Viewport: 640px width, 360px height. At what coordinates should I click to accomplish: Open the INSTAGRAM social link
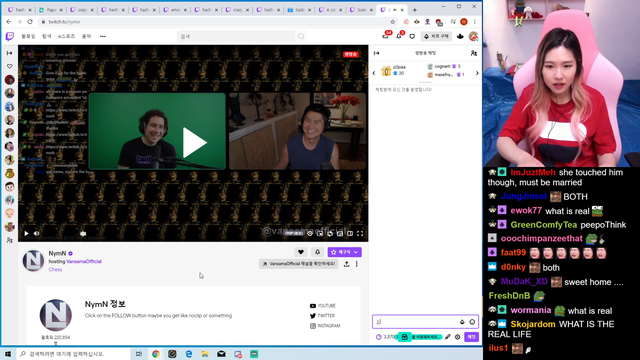325,326
